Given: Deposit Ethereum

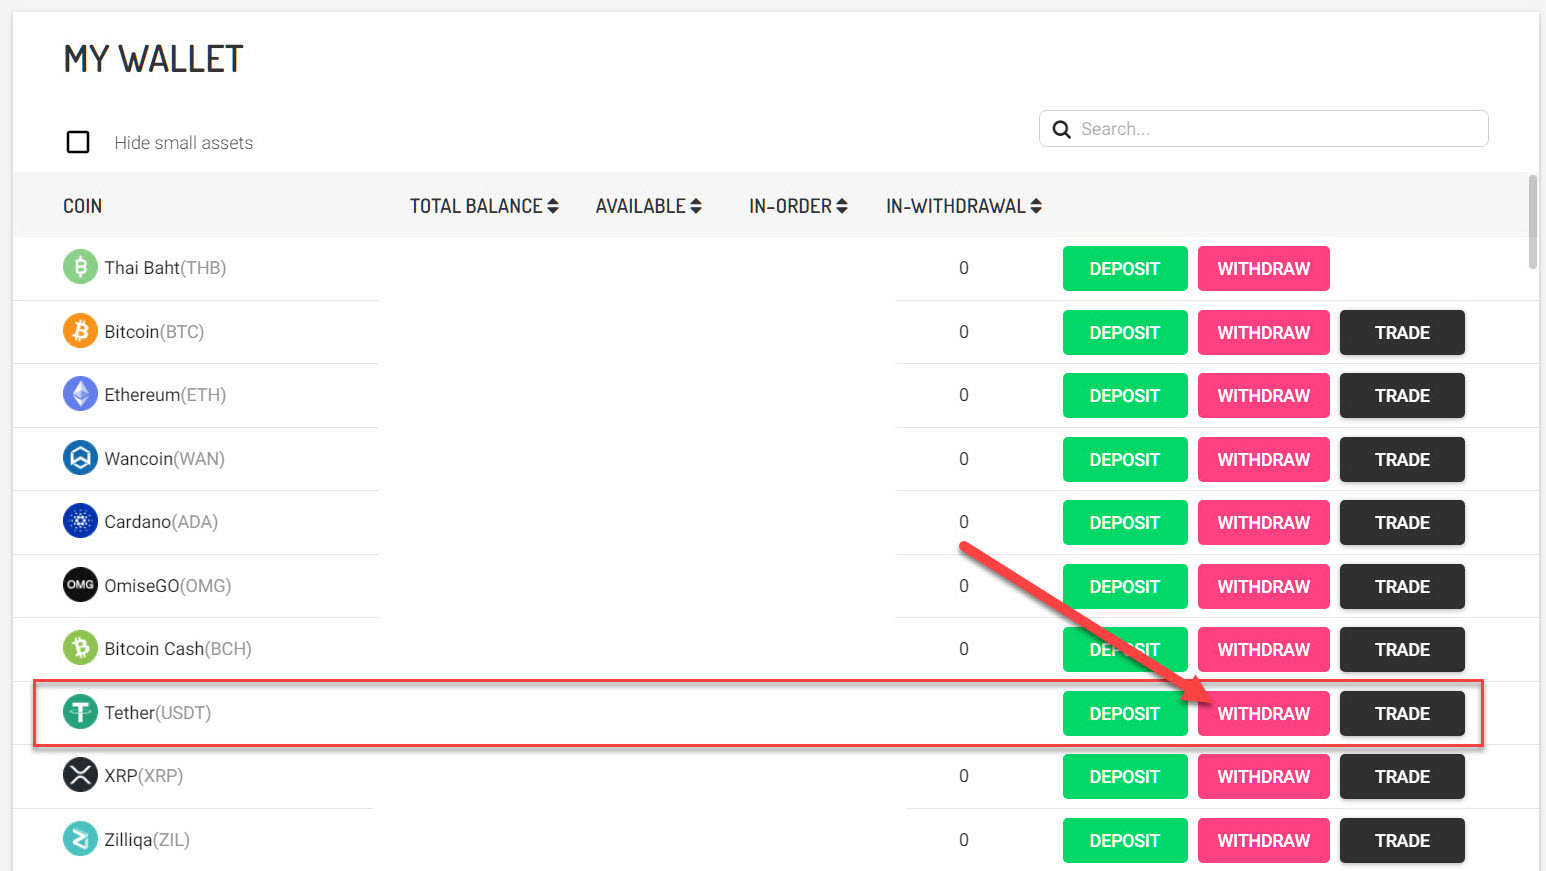Looking at the screenshot, I should (x=1125, y=395).
